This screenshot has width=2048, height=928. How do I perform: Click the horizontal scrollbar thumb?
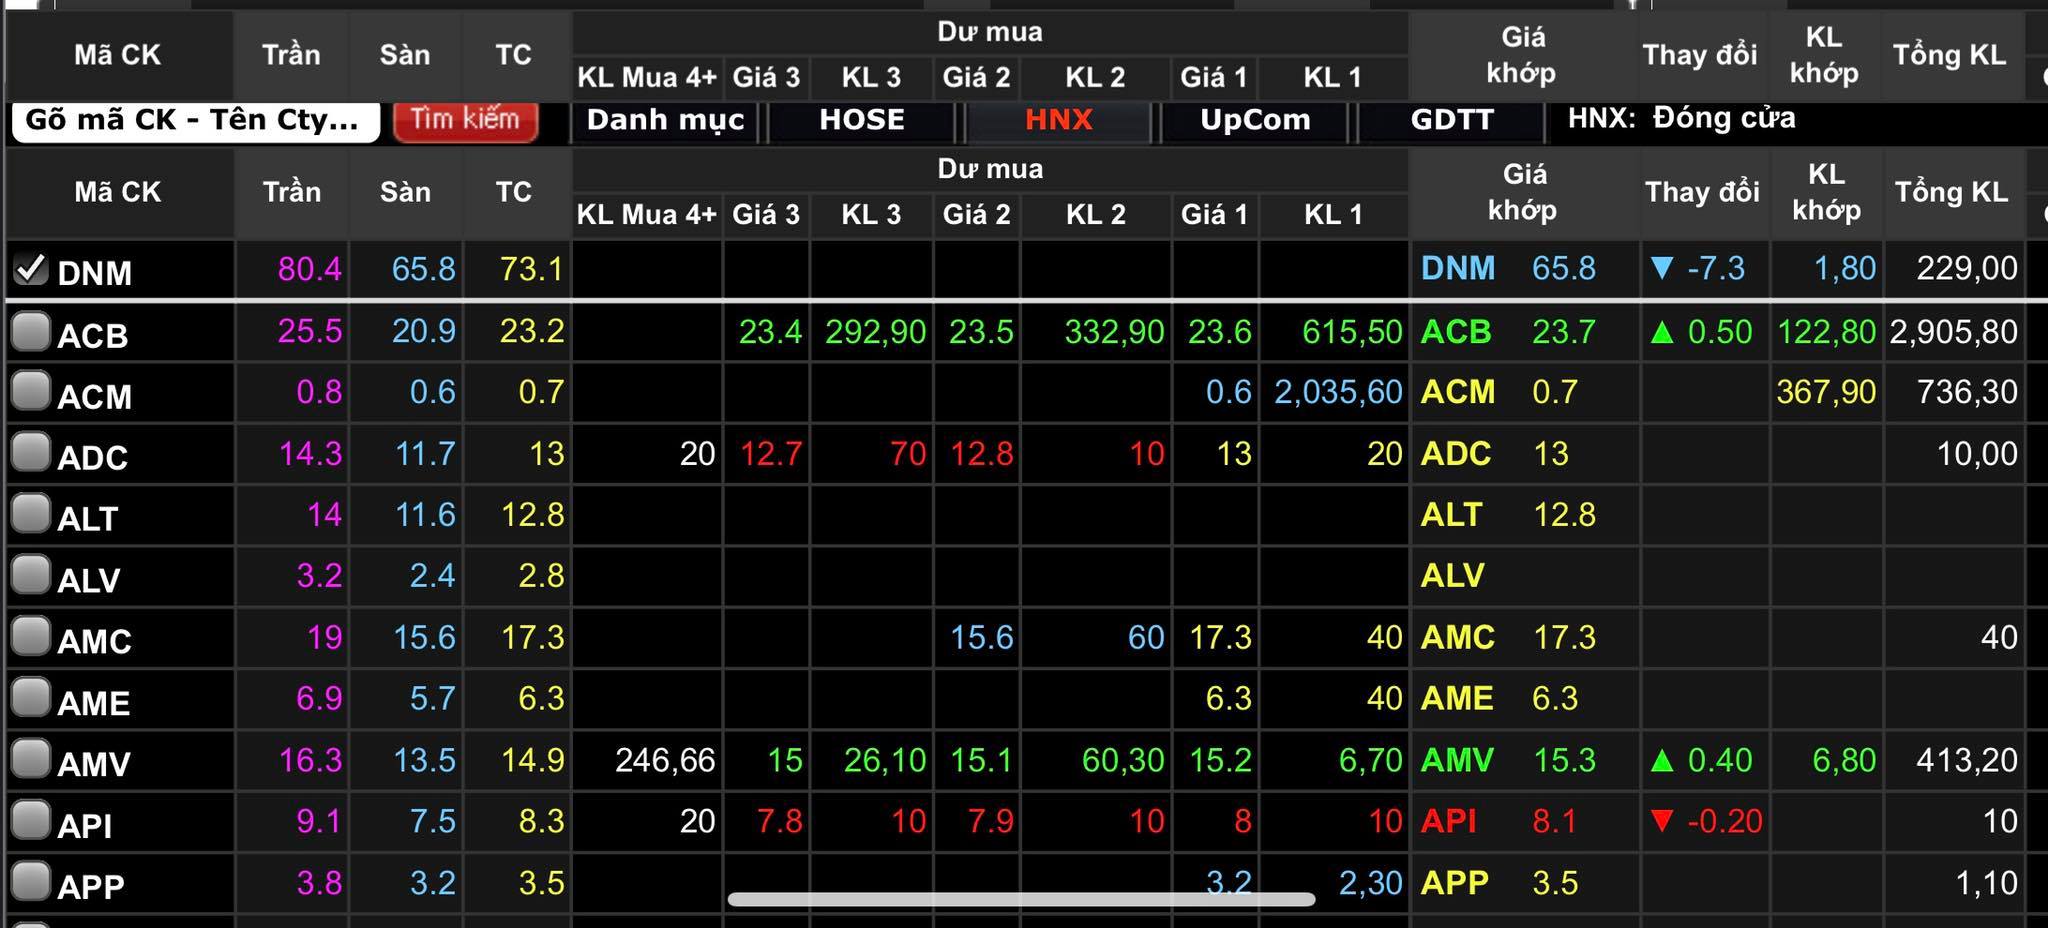coord(1021,899)
